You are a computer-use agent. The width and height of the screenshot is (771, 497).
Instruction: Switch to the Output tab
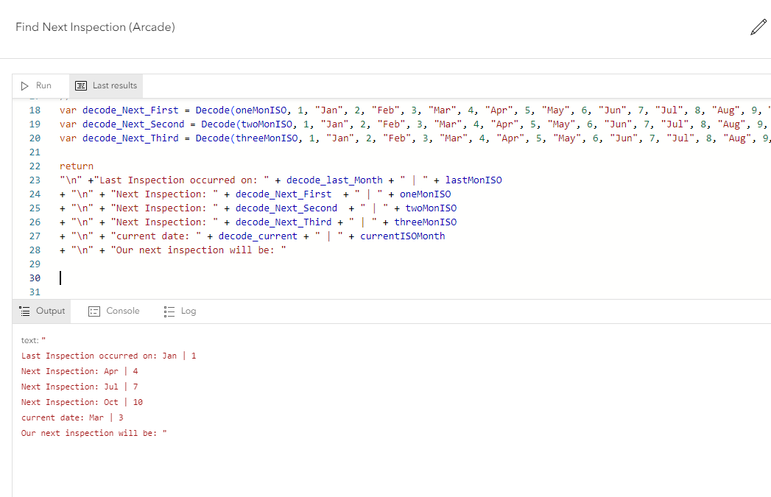pos(43,311)
